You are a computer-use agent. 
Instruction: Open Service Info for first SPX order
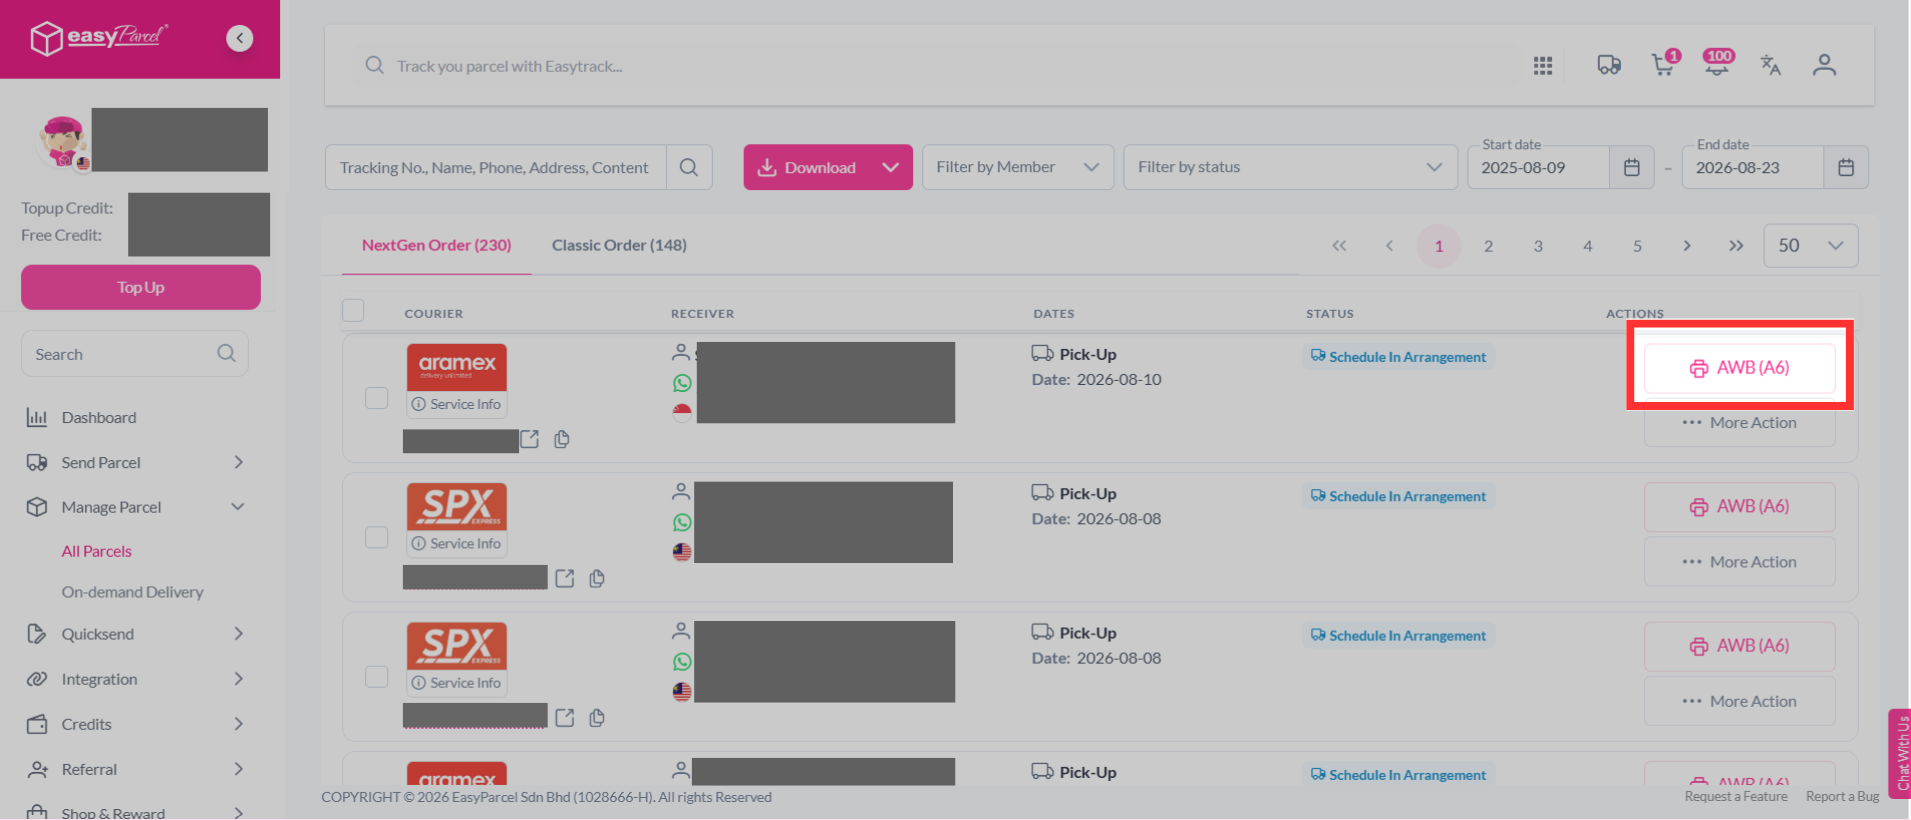point(457,543)
